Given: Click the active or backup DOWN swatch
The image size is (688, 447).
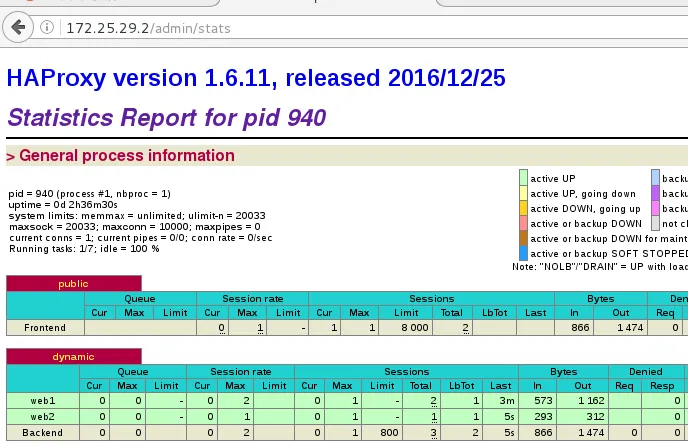Looking at the screenshot, I should [523, 223].
